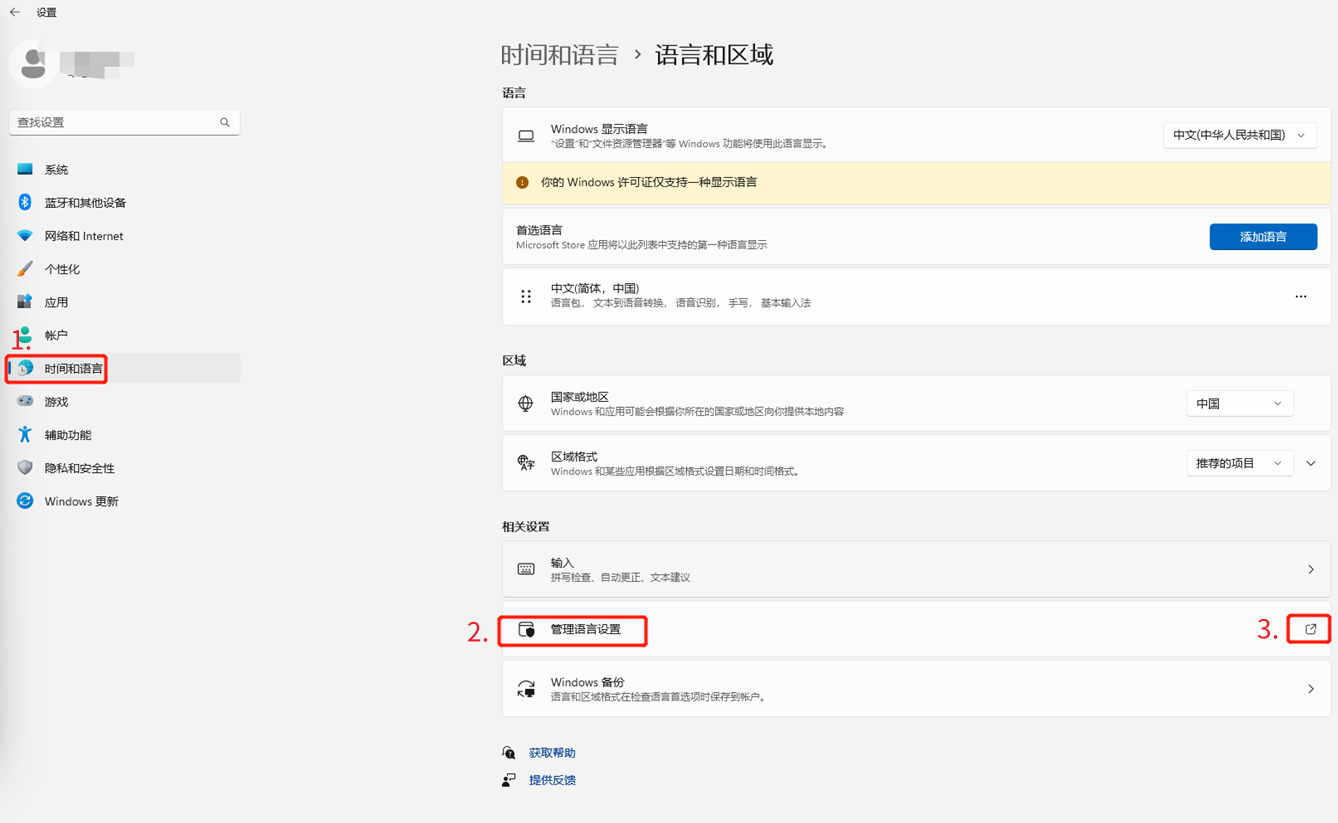Click the 查找设置 search field
Viewport: 1338px width, 823px height.
pos(124,122)
